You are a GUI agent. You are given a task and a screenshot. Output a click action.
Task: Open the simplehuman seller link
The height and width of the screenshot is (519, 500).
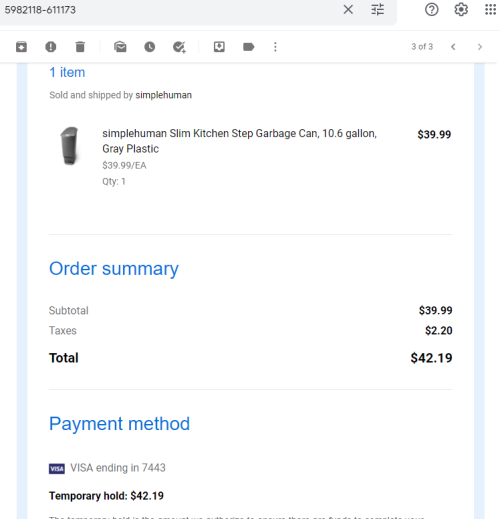tap(163, 95)
